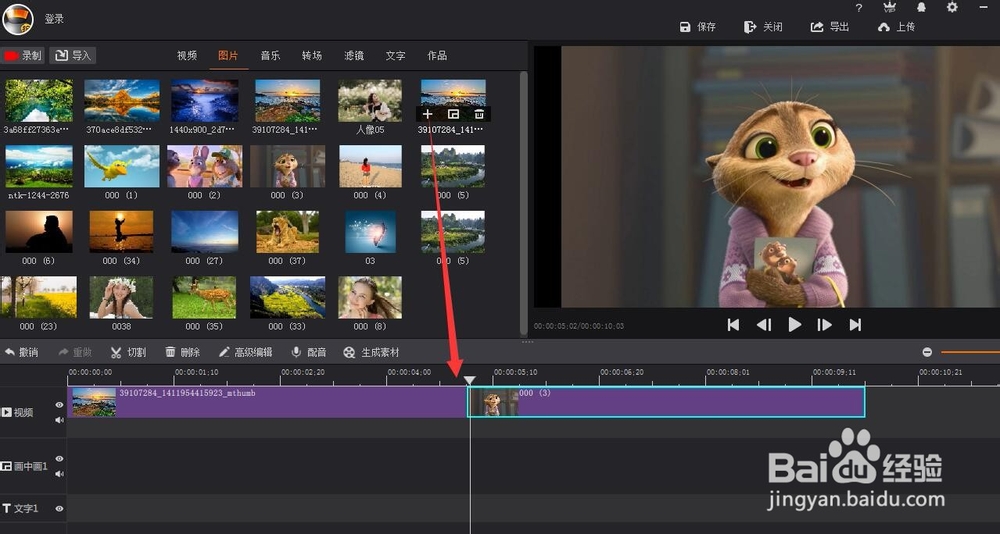Add hovered image as picture-in-picture
The image size is (1000, 534).
click(x=453, y=114)
